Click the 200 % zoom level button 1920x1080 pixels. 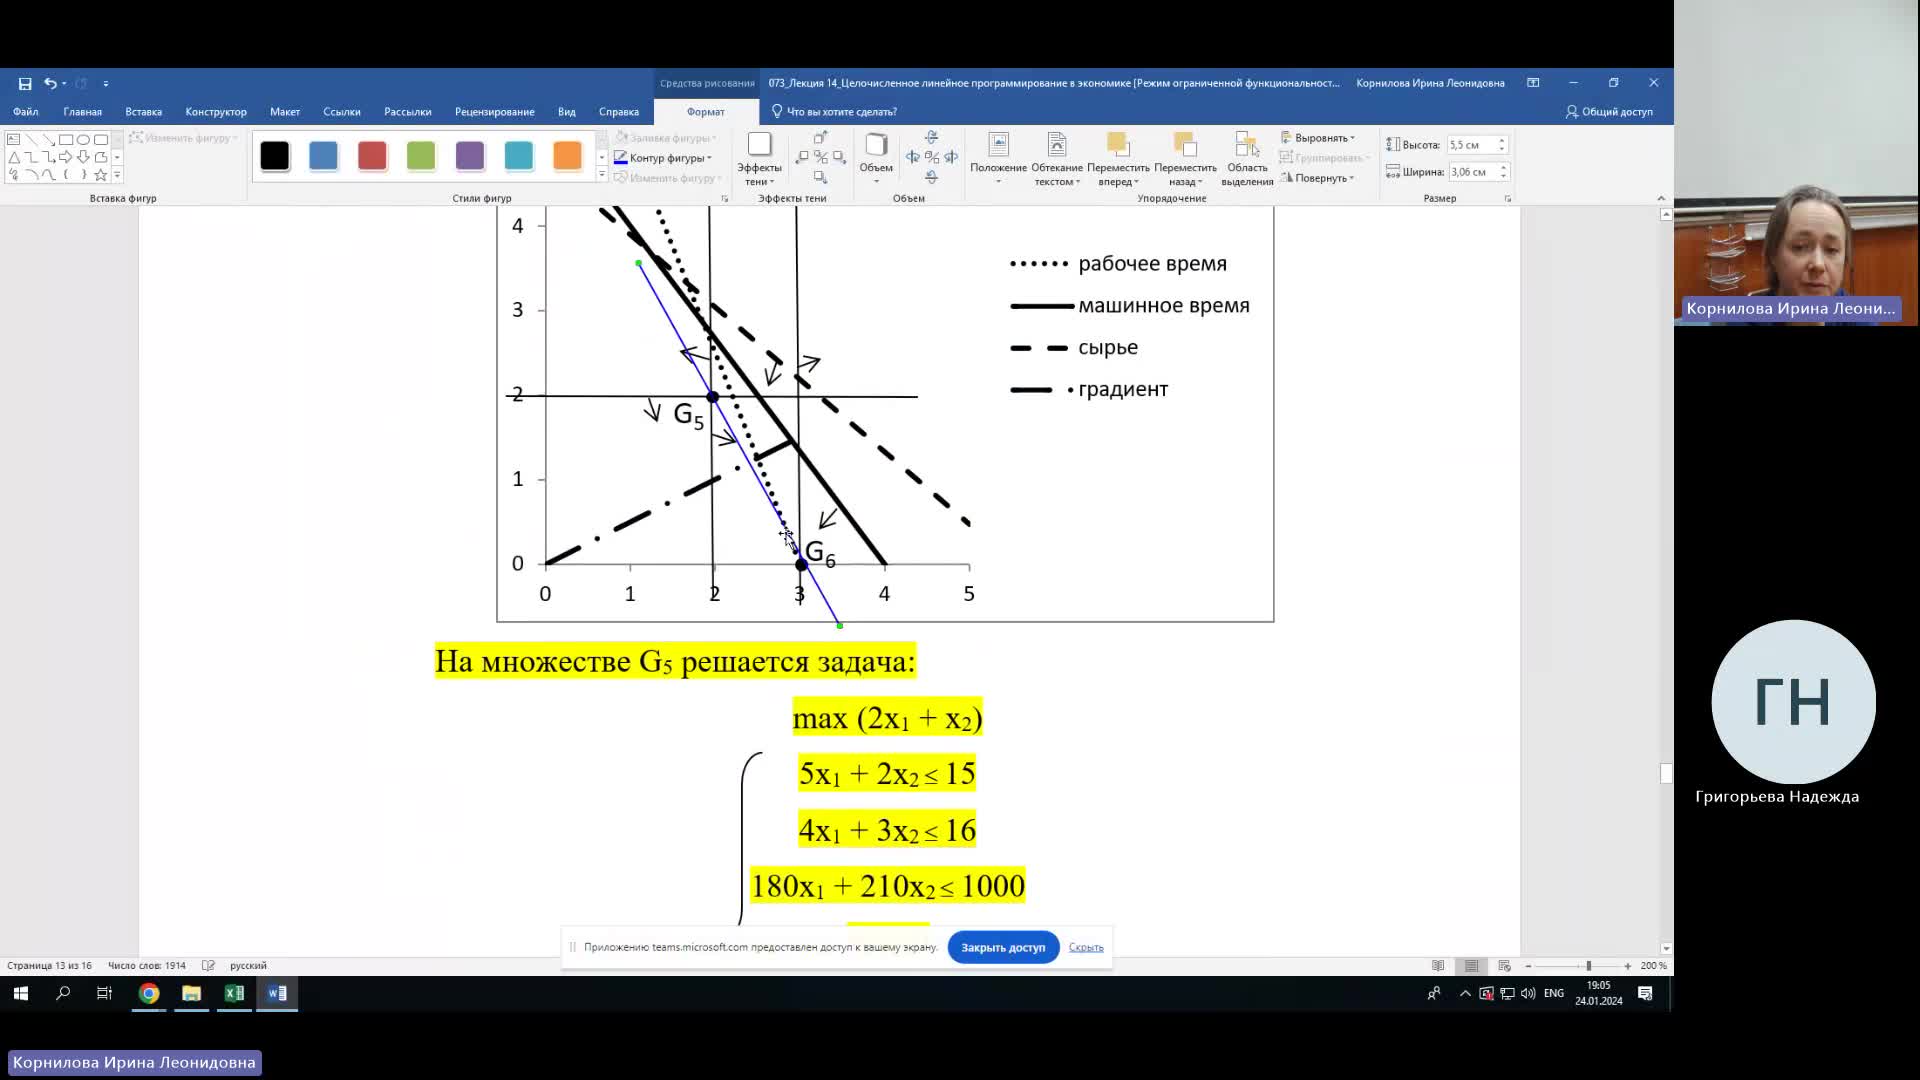point(1653,966)
